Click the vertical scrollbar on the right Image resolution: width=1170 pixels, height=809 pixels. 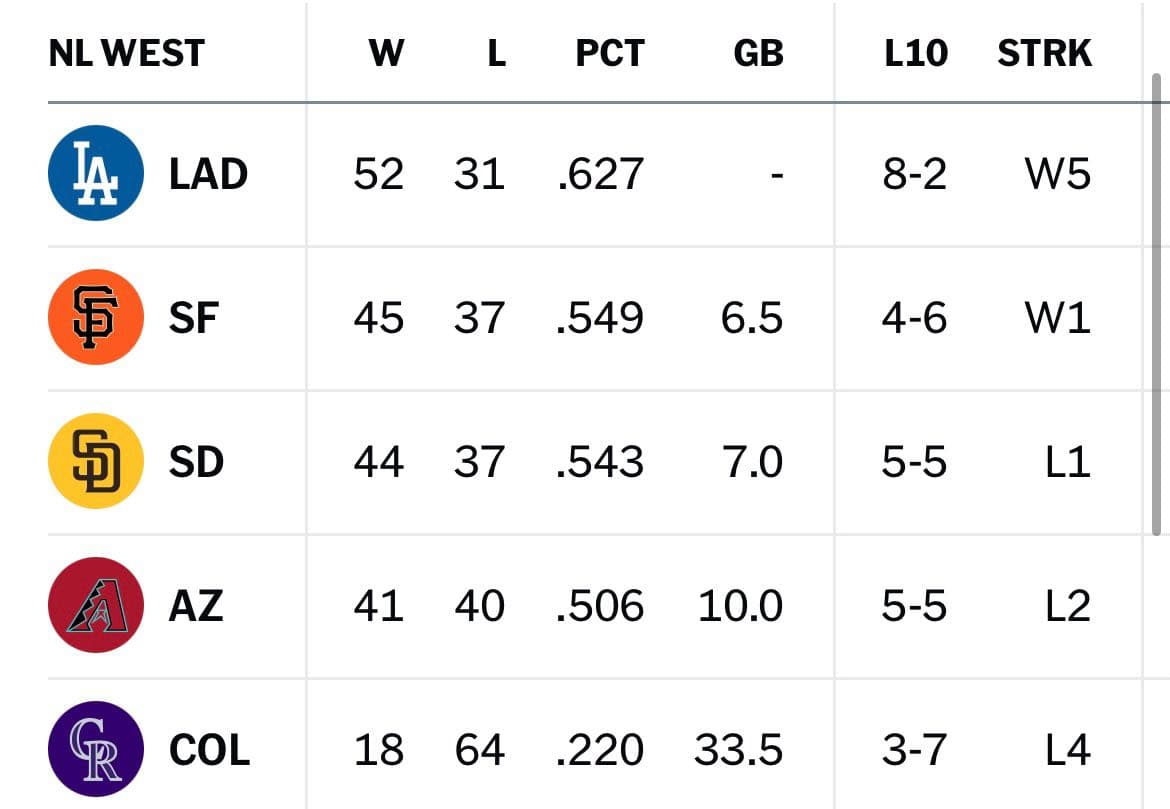coord(1157,304)
